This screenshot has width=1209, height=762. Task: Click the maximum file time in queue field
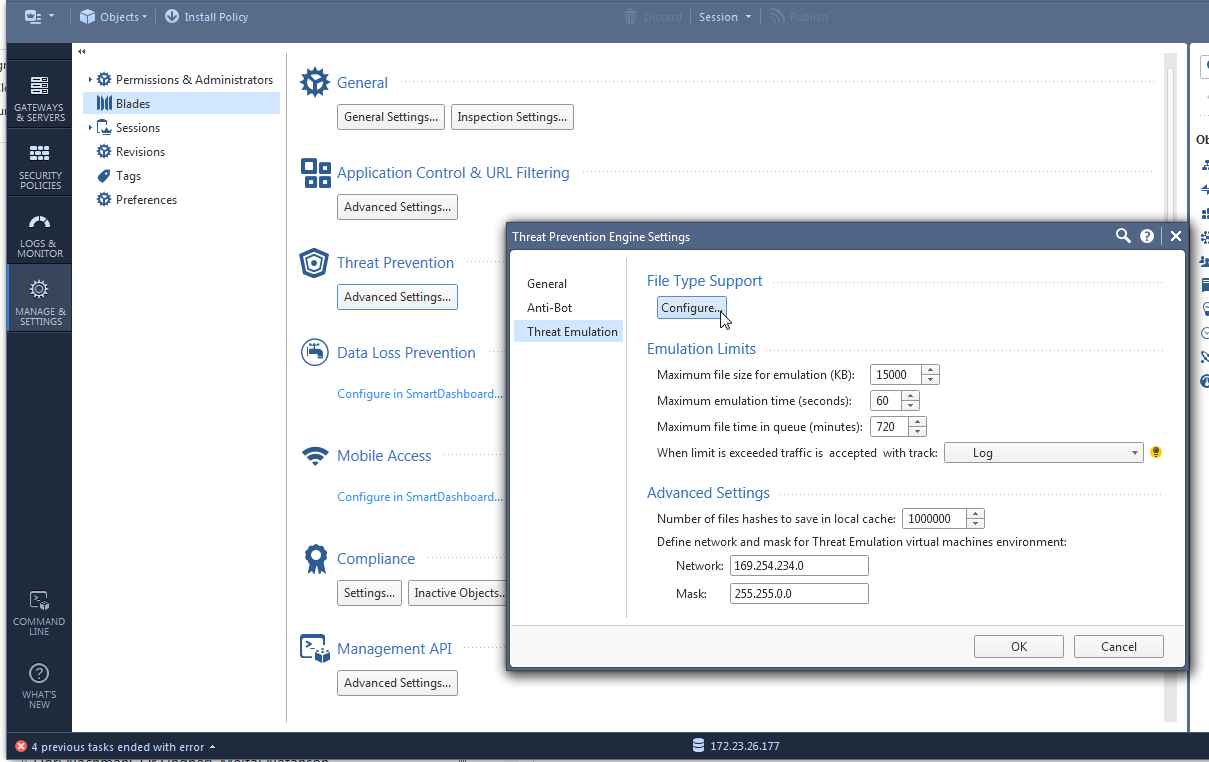pyautogui.click(x=890, y=427)
